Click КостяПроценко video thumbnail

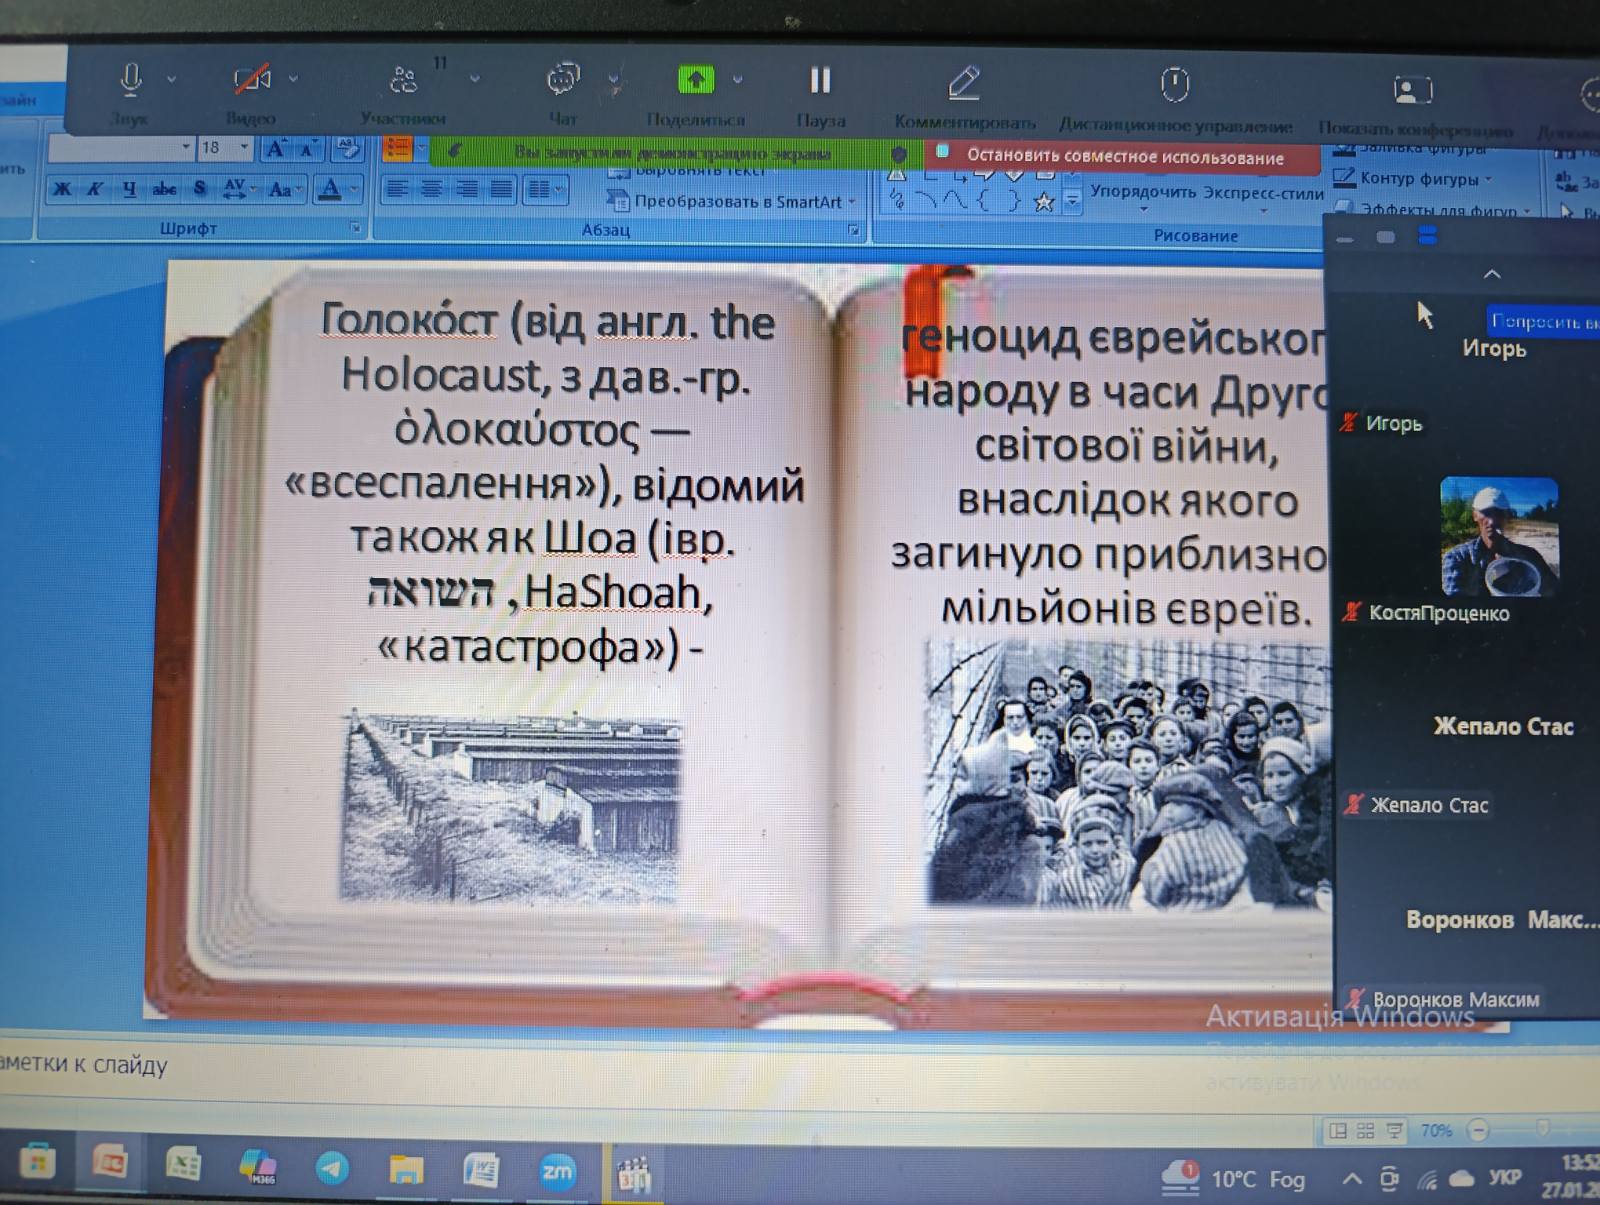pos(1498,536)
